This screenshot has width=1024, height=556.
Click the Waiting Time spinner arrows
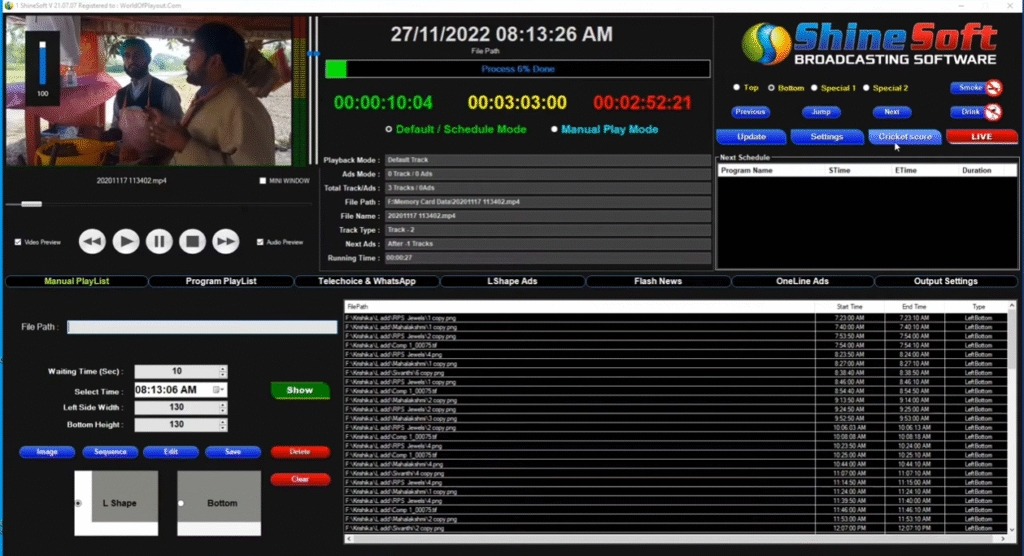pos(222,372)
